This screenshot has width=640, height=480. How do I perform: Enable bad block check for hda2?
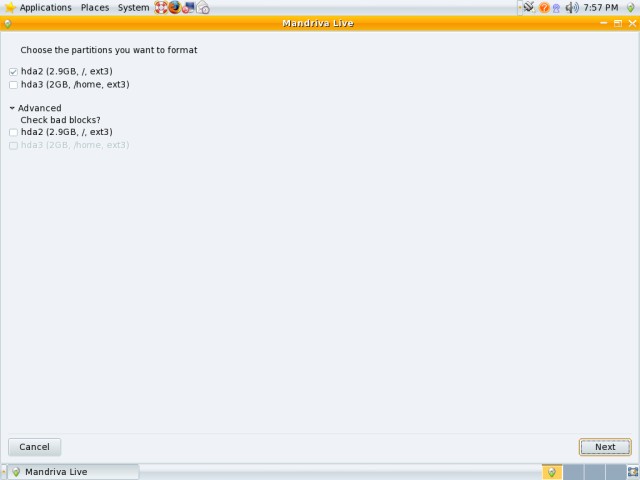tap(13, 132)
